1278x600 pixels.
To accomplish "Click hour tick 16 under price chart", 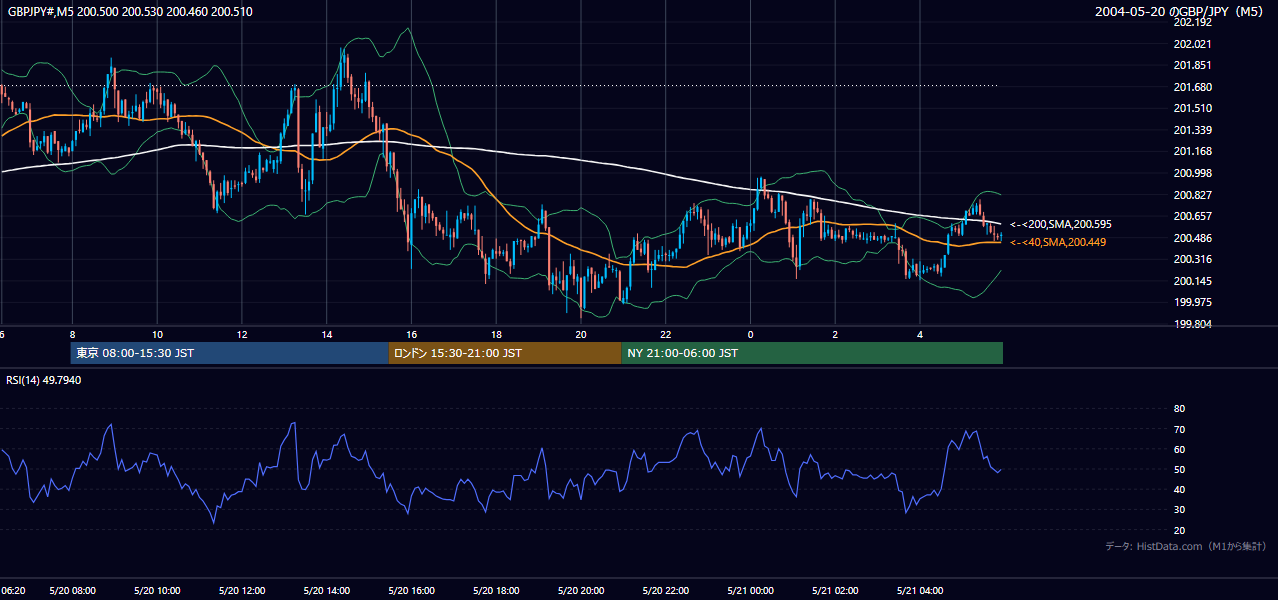I will (412, 334).
